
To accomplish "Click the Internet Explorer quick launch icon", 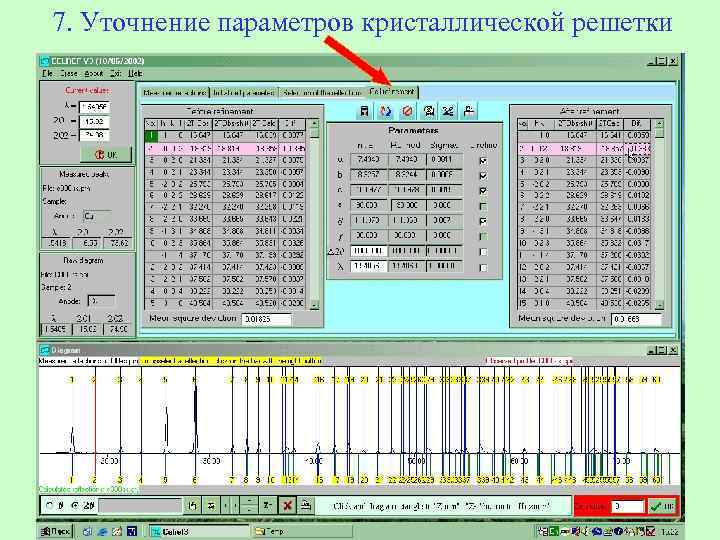I will 102,531.
